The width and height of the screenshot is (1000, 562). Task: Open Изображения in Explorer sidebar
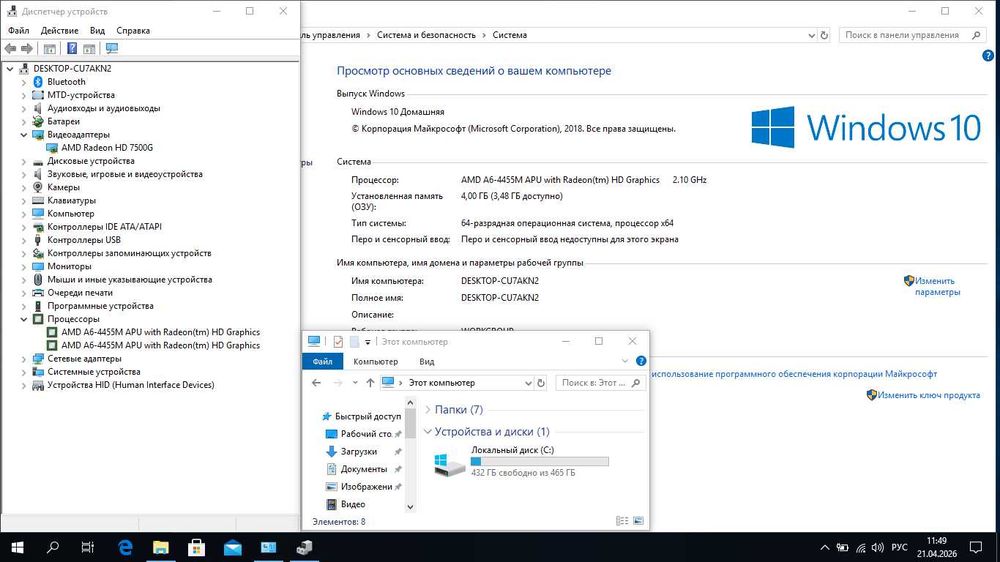coord(366,486)
